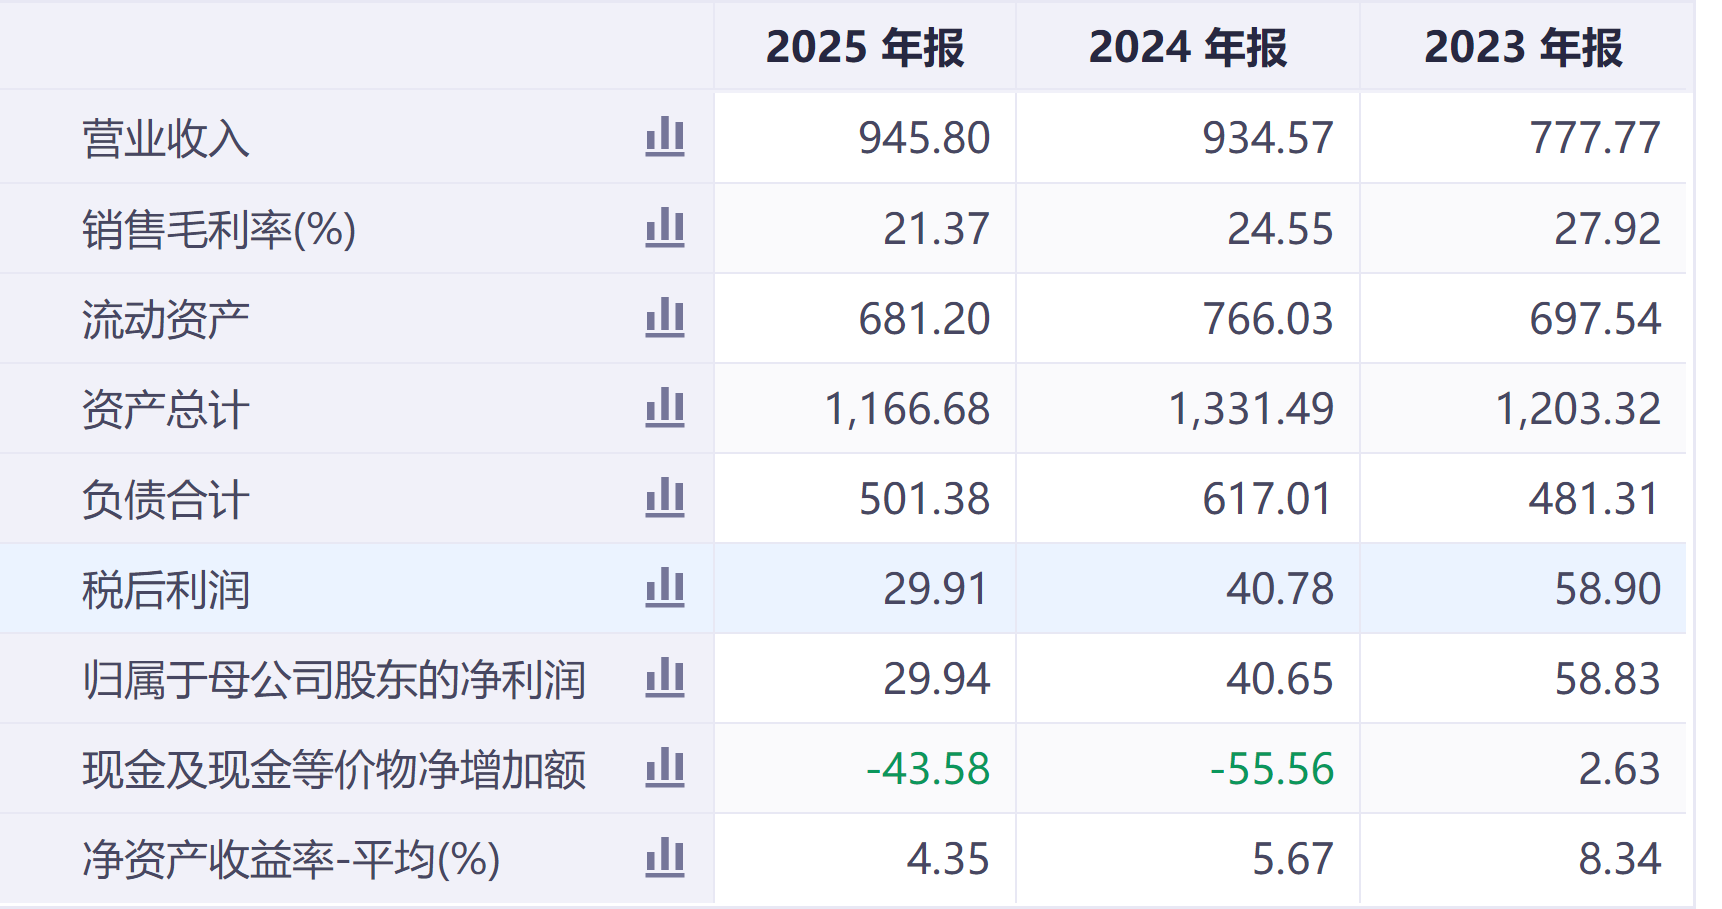The height and width of the screenshot is (909, 1722).
Task: Select the chart icon for 现金及现金等价物净增加额
Action: (x=666, y=768)
